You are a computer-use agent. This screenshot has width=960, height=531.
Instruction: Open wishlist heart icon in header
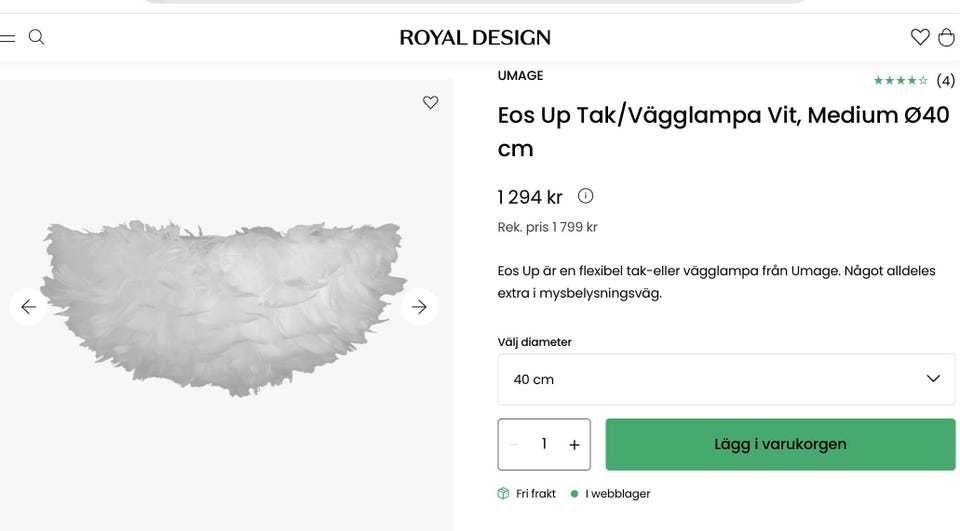(920, 38)
